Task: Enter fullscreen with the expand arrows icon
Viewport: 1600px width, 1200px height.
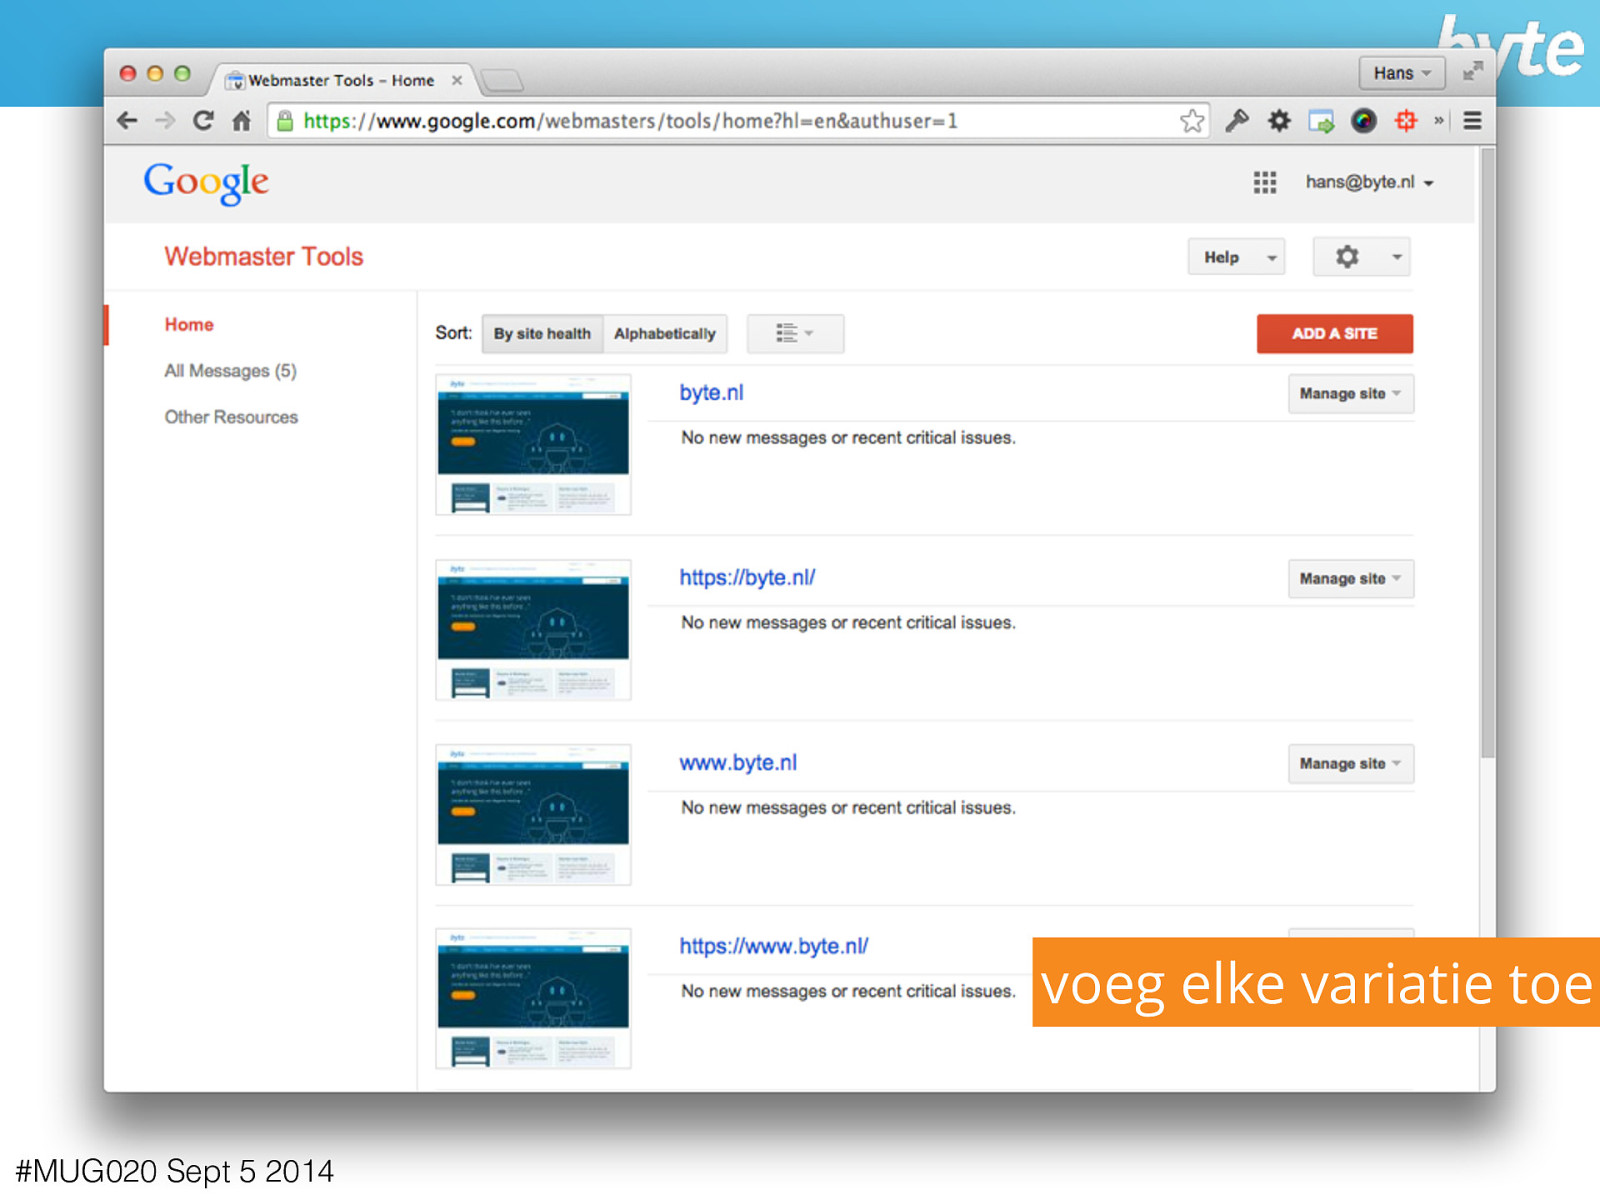Action: pyautogui.click(x=1472, y=72)
